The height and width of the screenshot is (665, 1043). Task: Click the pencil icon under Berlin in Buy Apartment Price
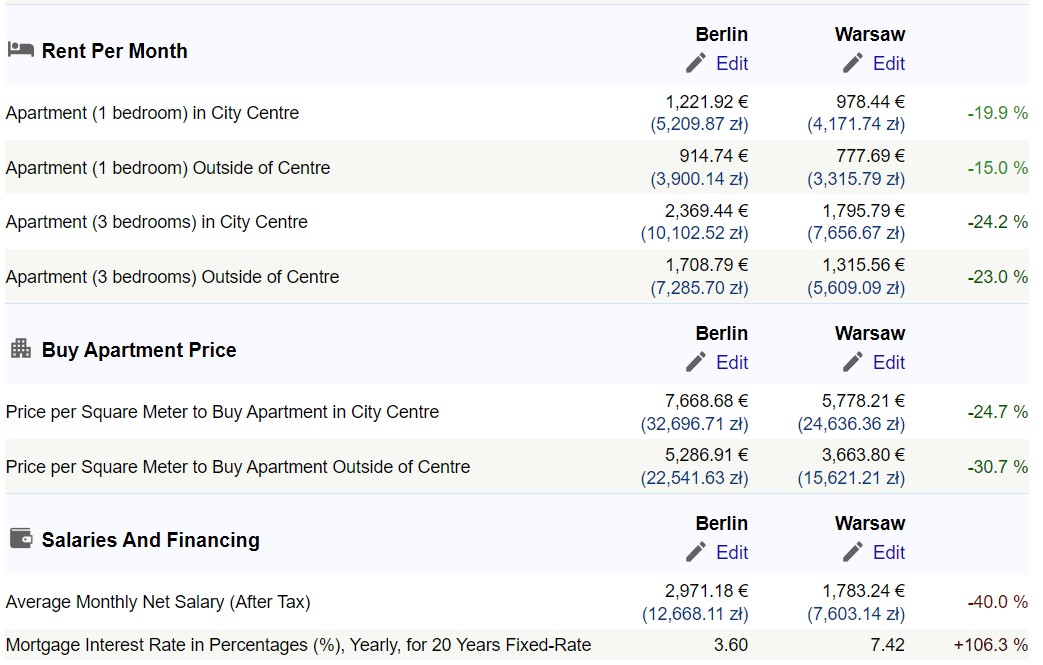pyautogui.click(x=696, y=362)
